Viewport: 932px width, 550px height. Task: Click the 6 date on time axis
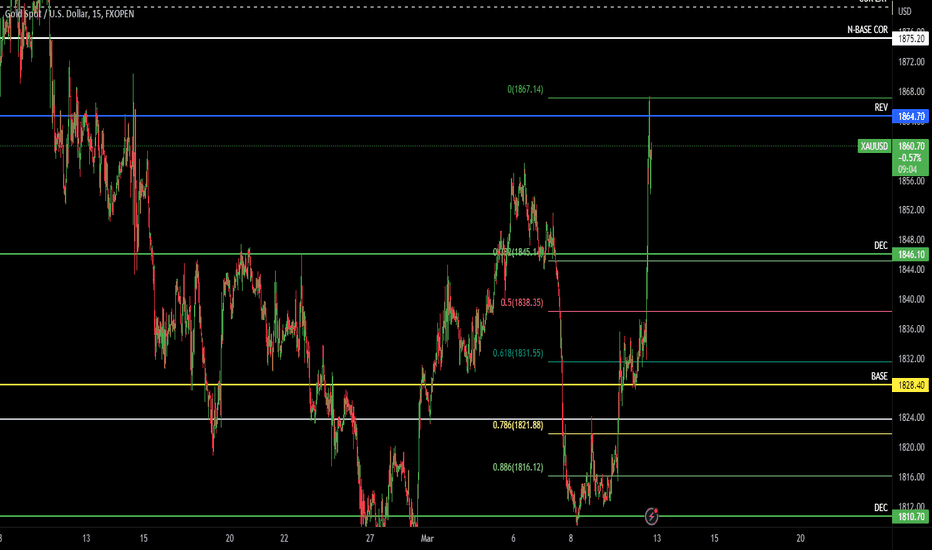click(x=513, y=539)
